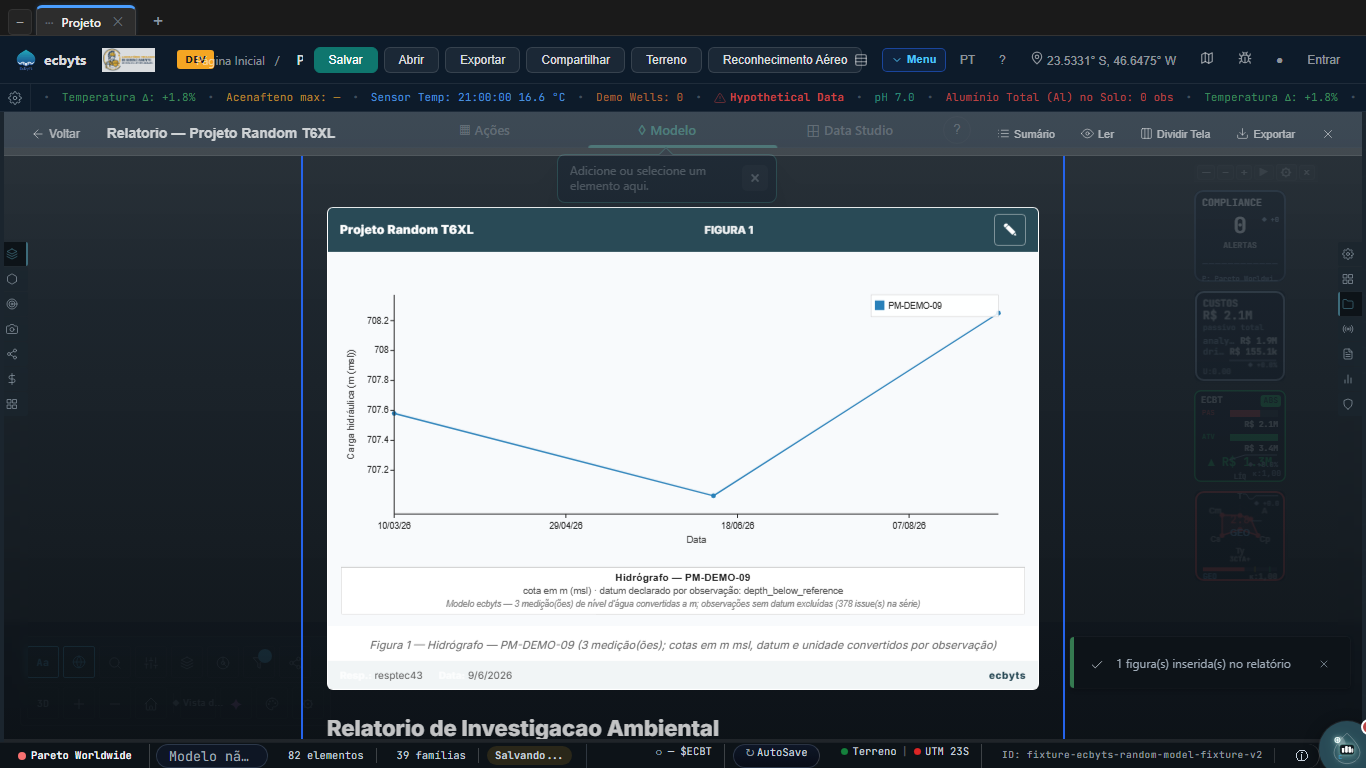Open the map view icon in header
Viewport: 1366px width, 768px height.
tap(1207, 59)
